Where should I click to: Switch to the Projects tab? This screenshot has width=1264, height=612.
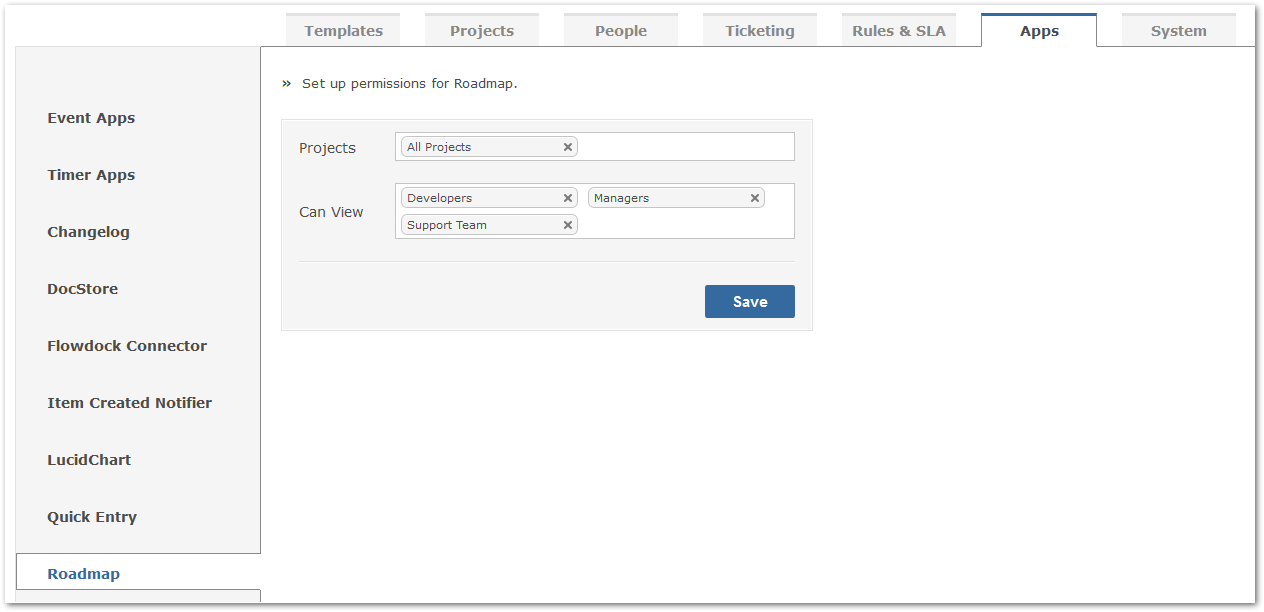482,30
